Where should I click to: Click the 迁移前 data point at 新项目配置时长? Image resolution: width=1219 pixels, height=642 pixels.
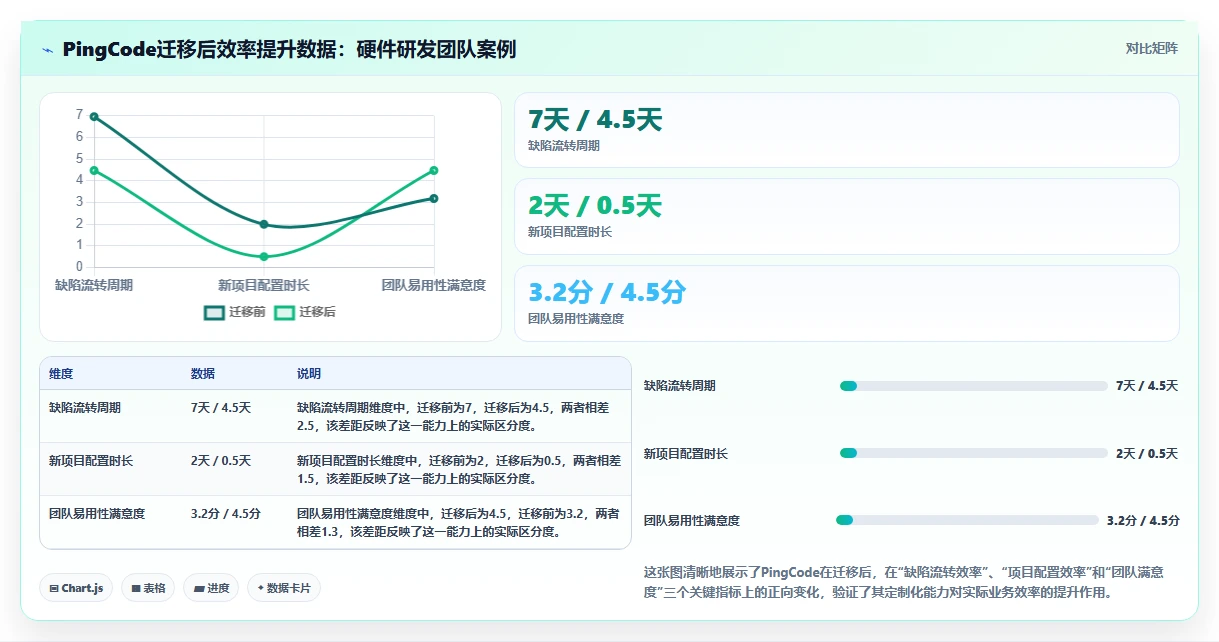point(264,224)
